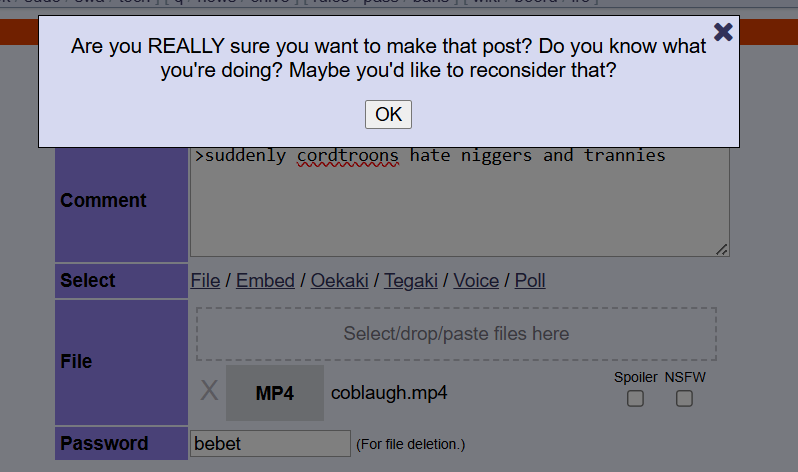
Task: Switch to the Embed option
Action: [265, 281]
